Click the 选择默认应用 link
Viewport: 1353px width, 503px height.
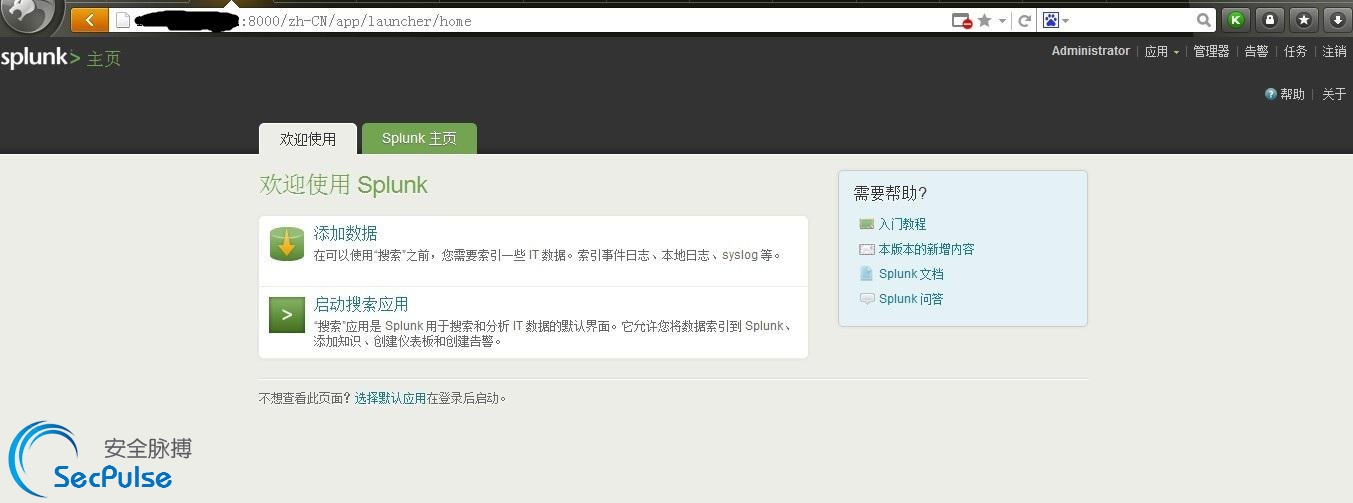[390, 398]
